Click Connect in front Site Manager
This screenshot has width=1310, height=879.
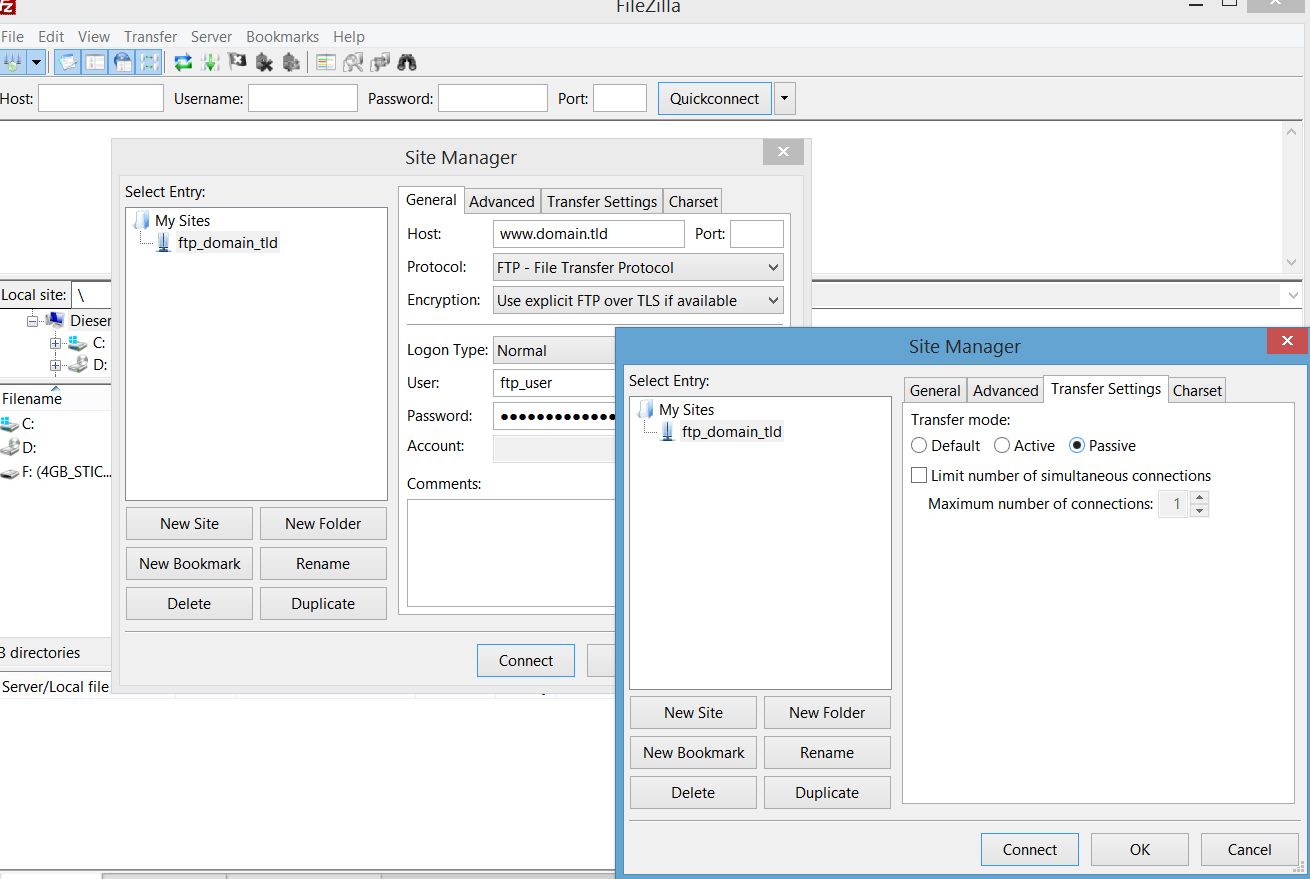pos(1030,850)
